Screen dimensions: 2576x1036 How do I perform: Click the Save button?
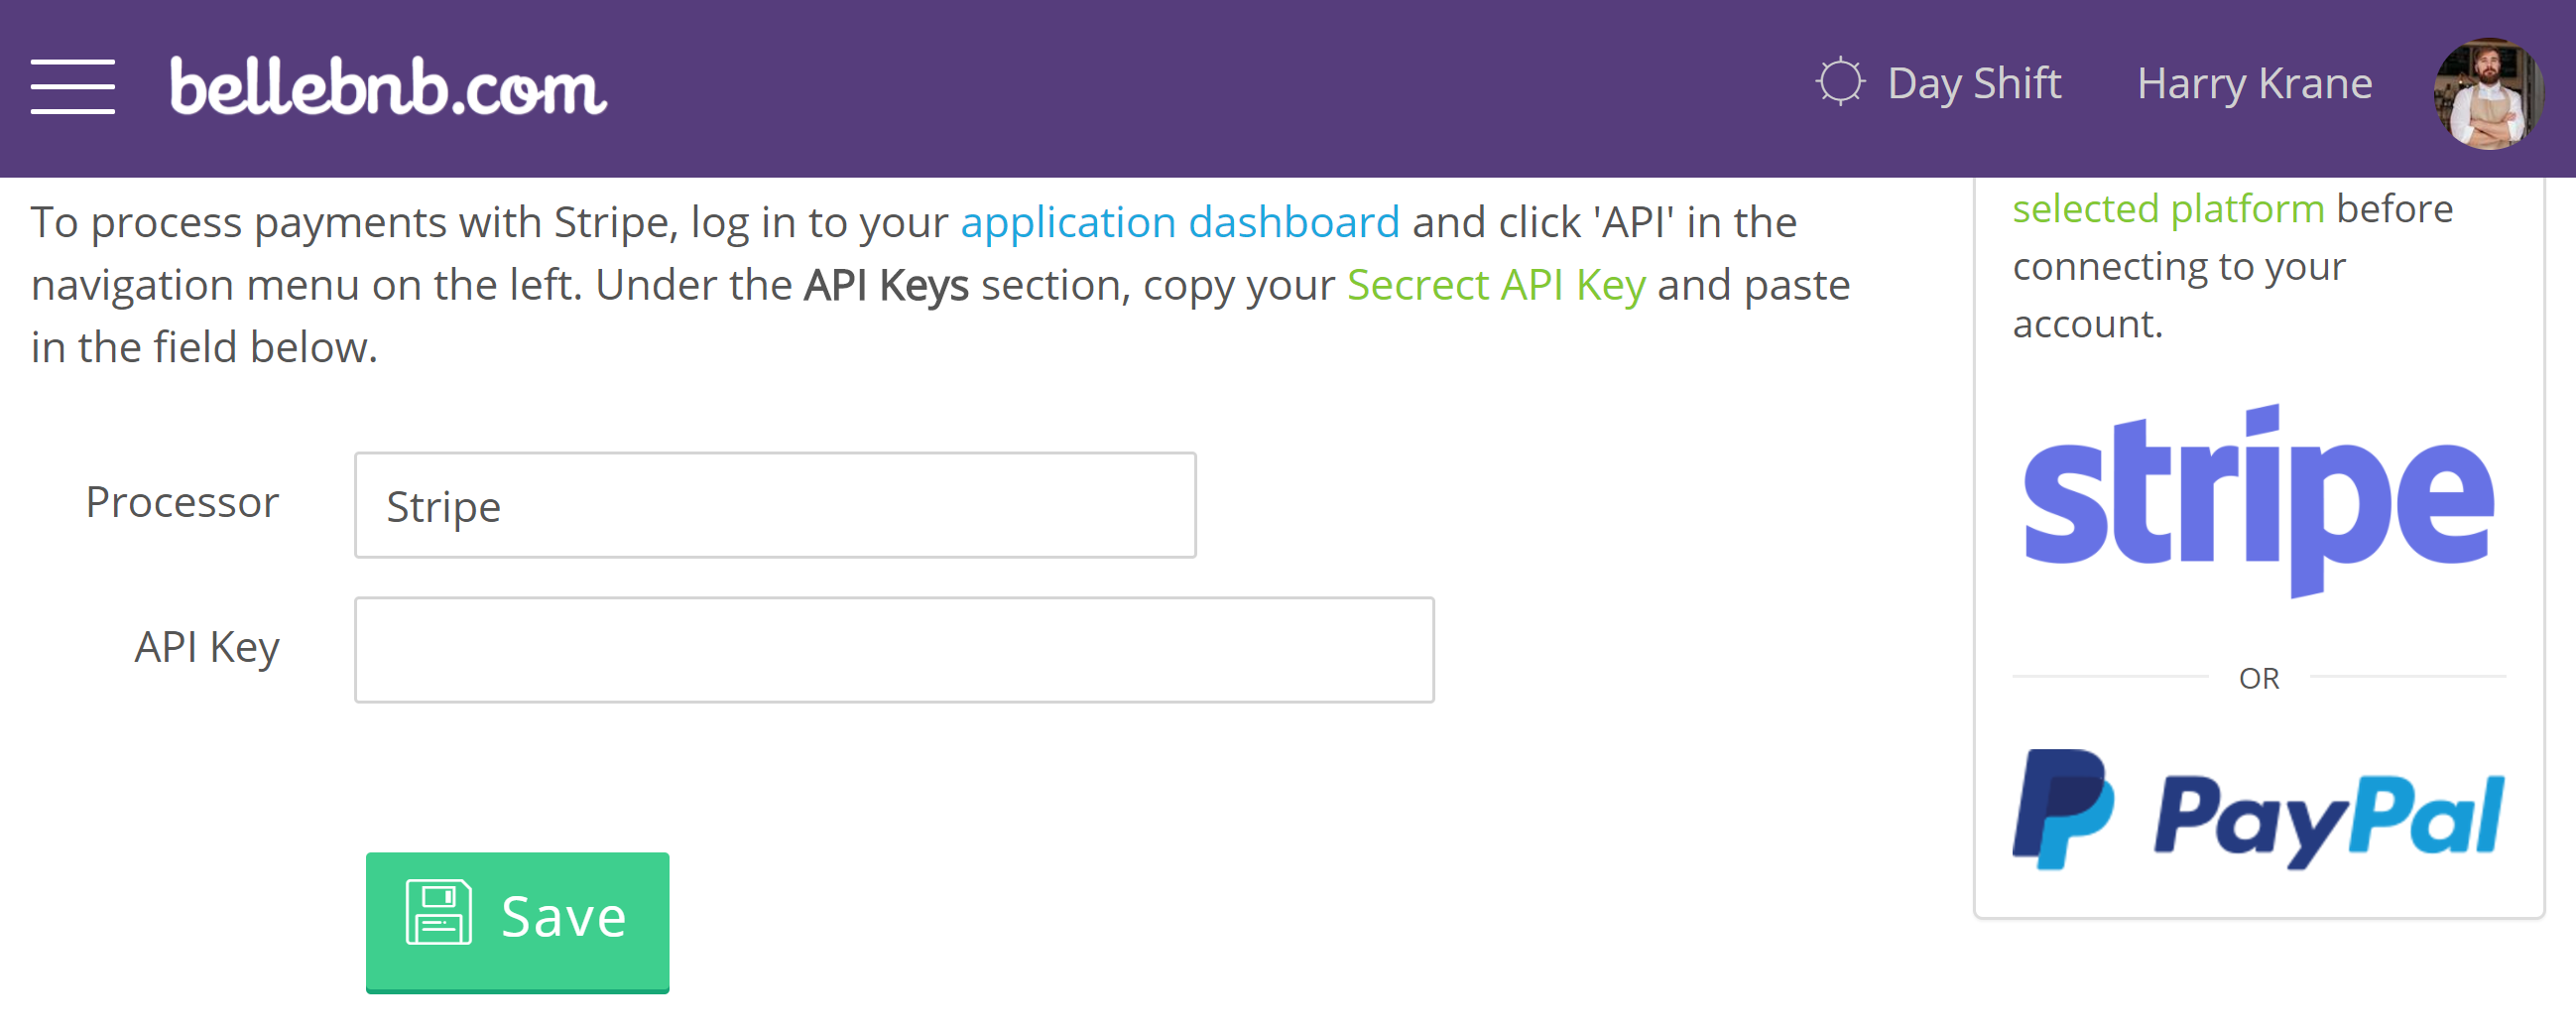(x=517, y=922)
